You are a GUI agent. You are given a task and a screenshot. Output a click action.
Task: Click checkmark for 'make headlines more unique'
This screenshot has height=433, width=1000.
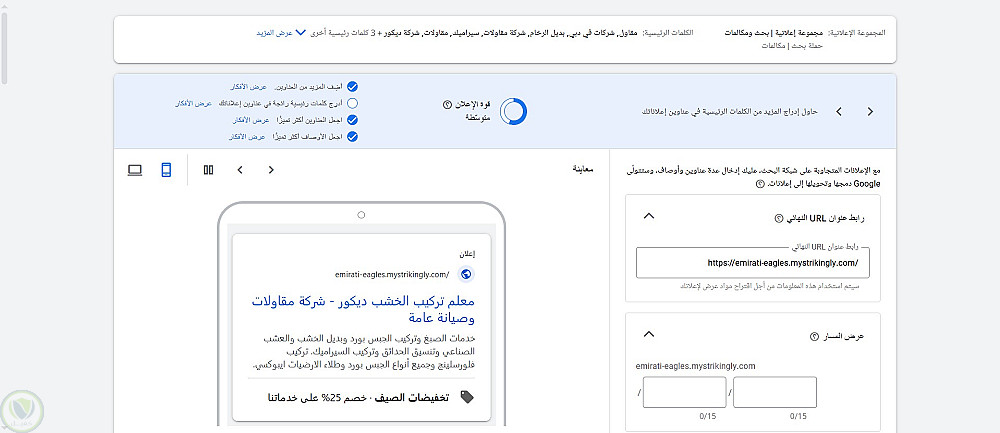point(352,120)
